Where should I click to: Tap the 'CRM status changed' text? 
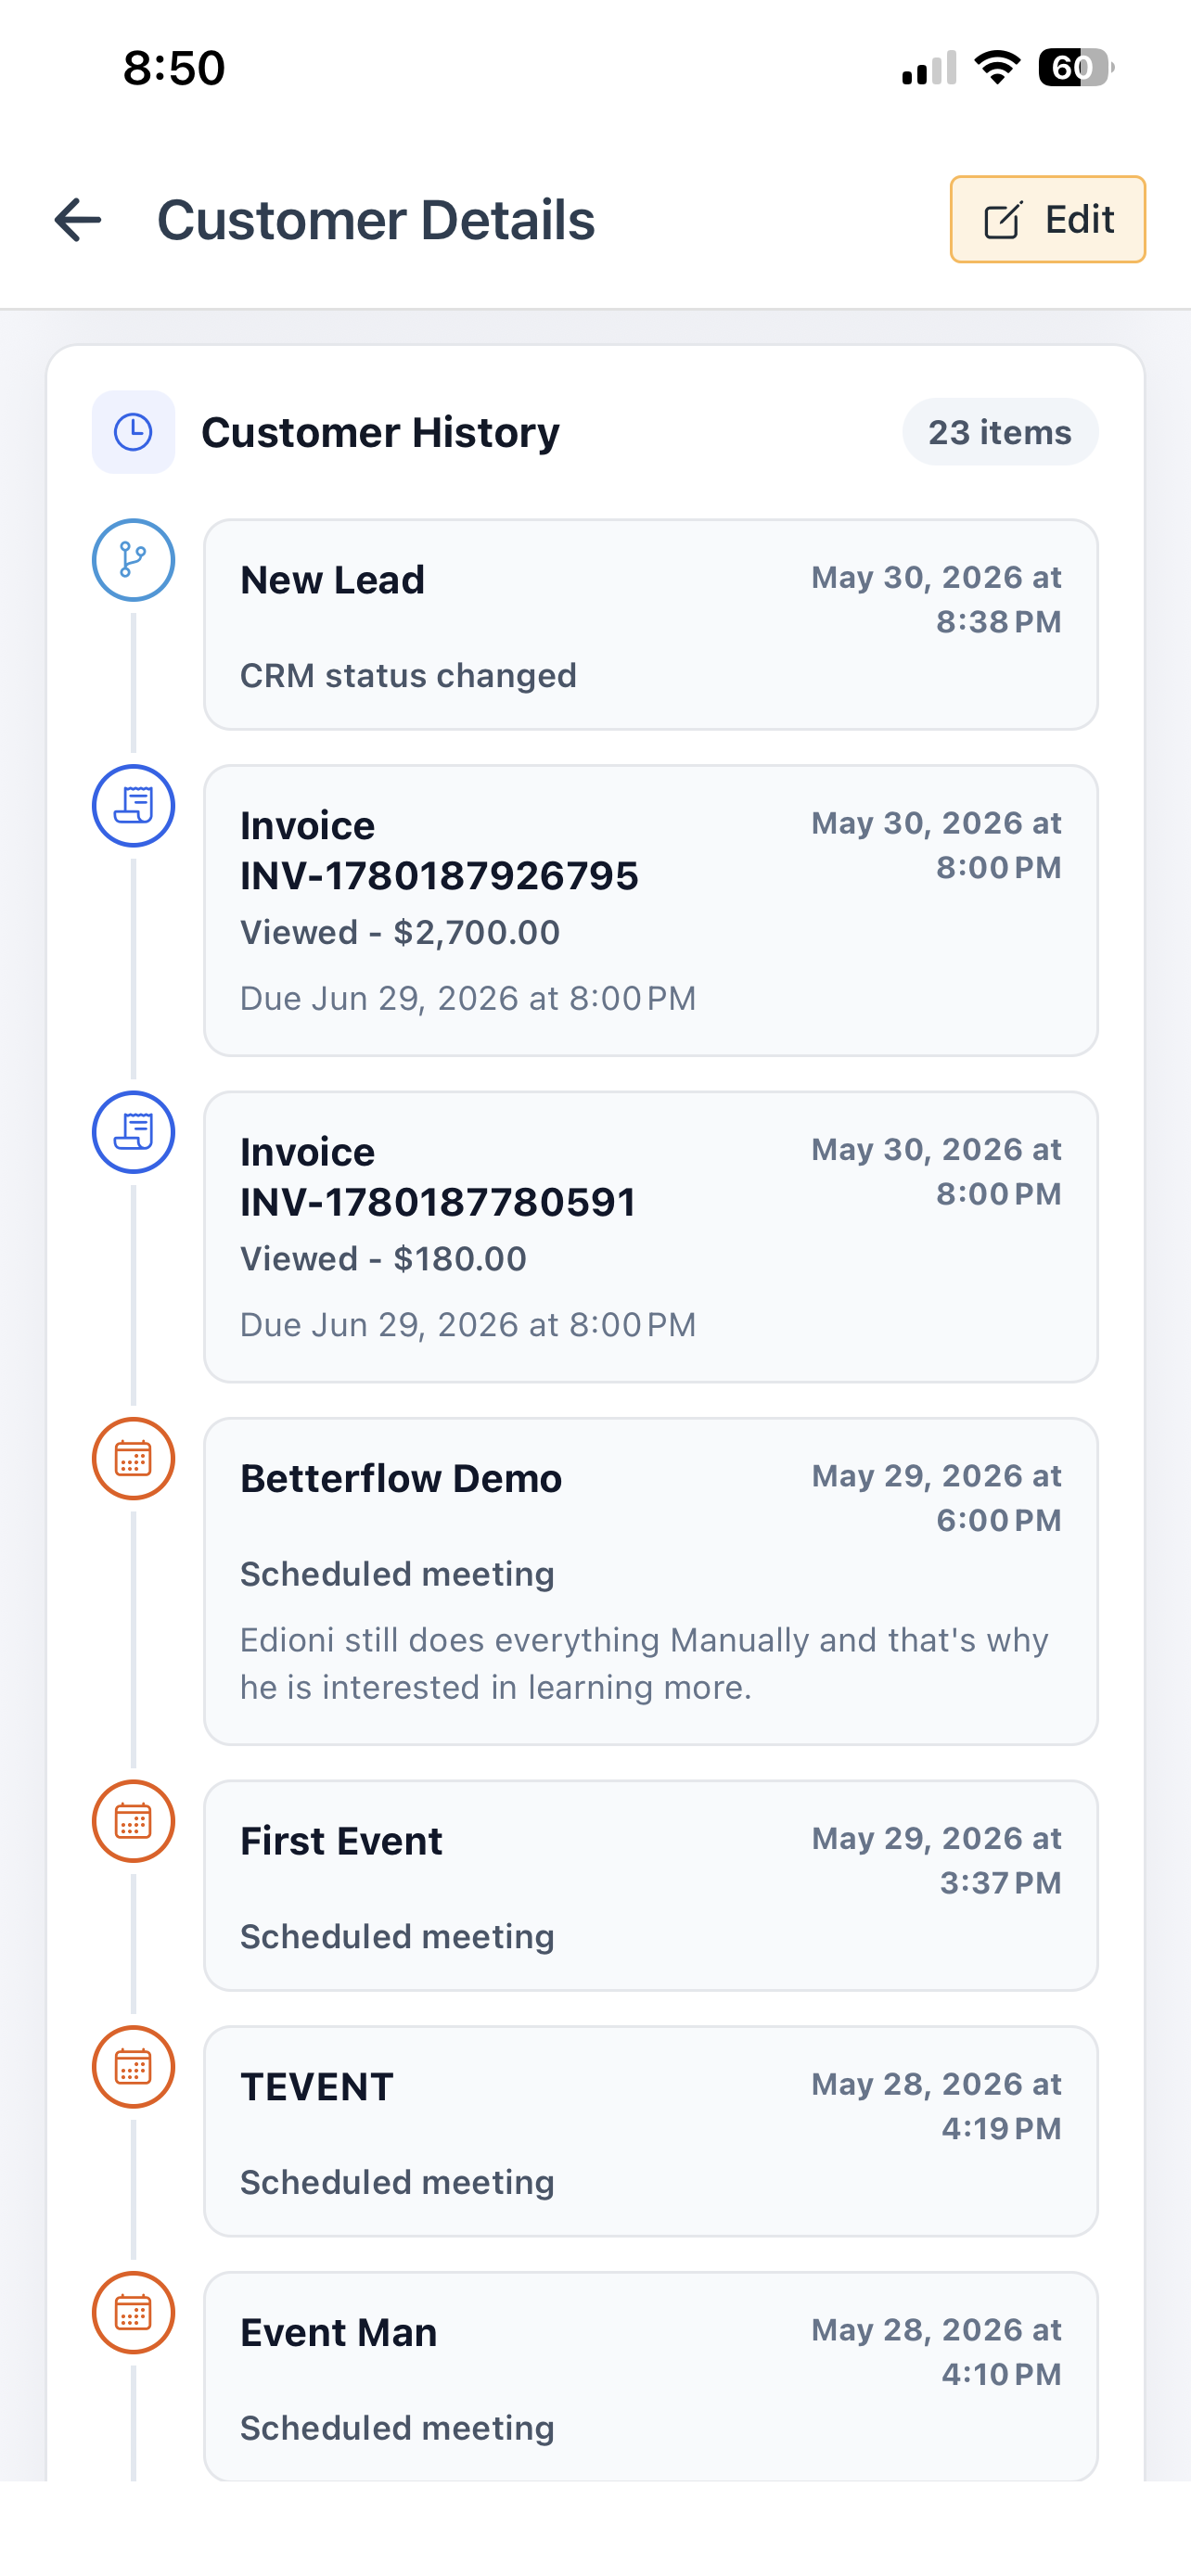coord(408,676)
